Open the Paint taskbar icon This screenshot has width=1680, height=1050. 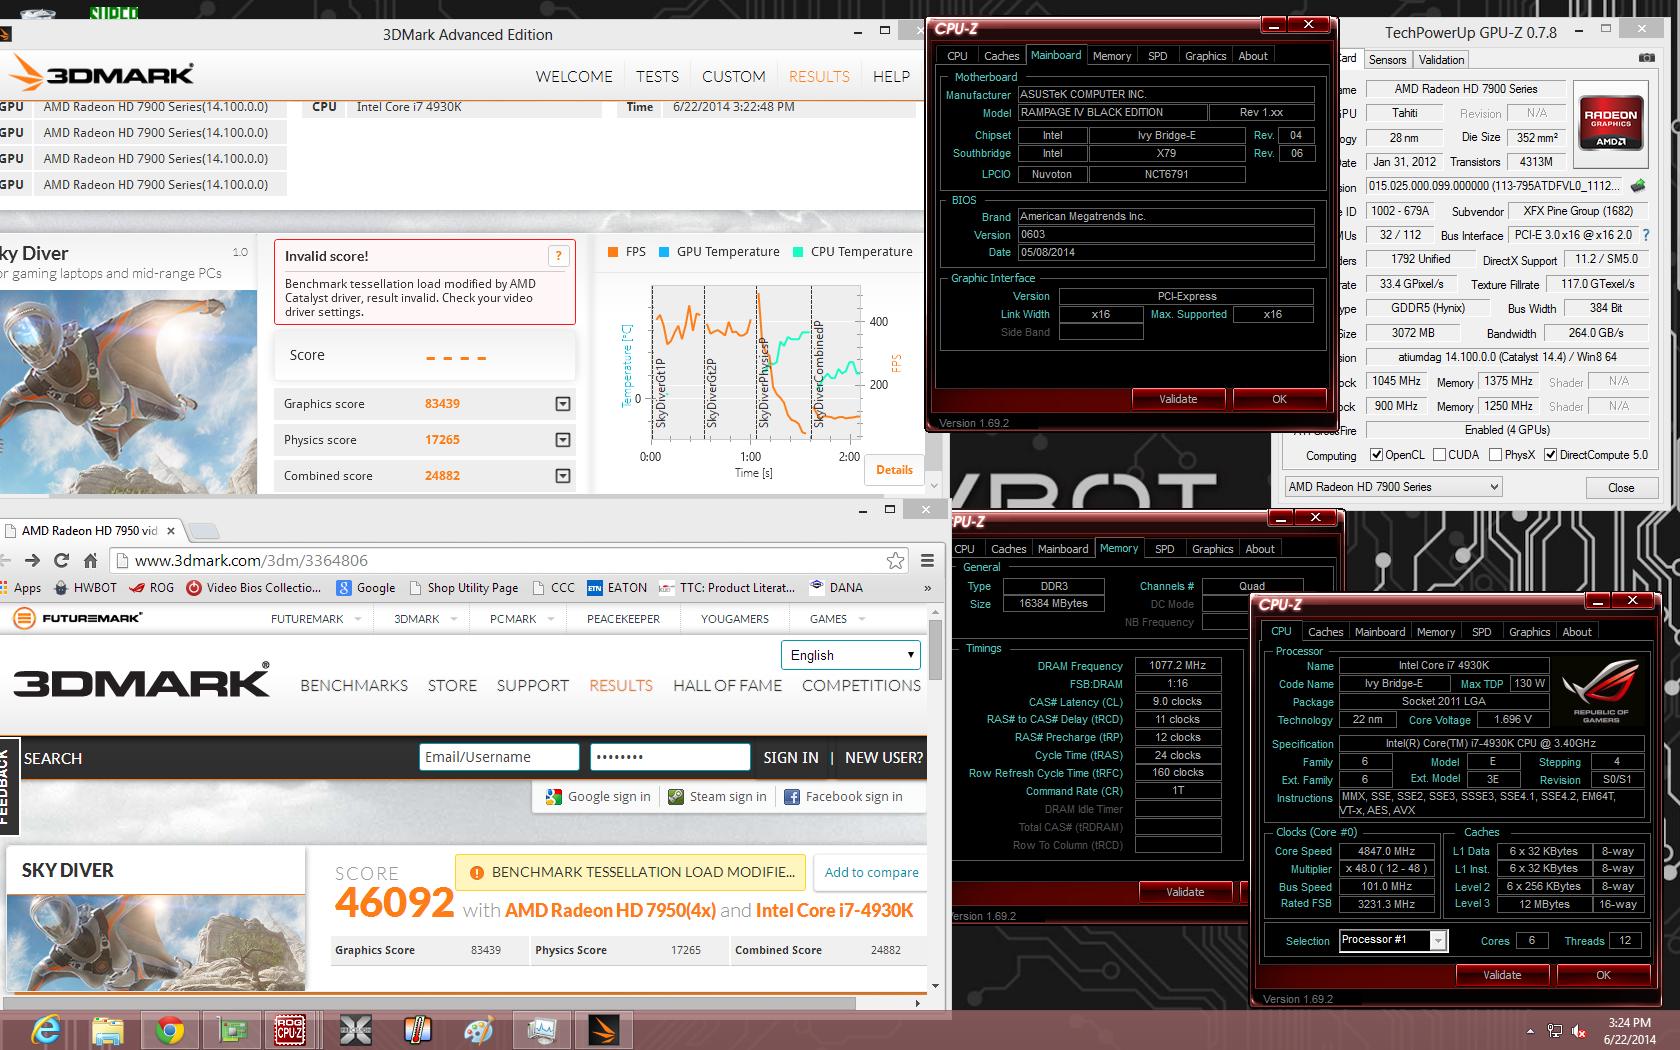point(480,1029)
